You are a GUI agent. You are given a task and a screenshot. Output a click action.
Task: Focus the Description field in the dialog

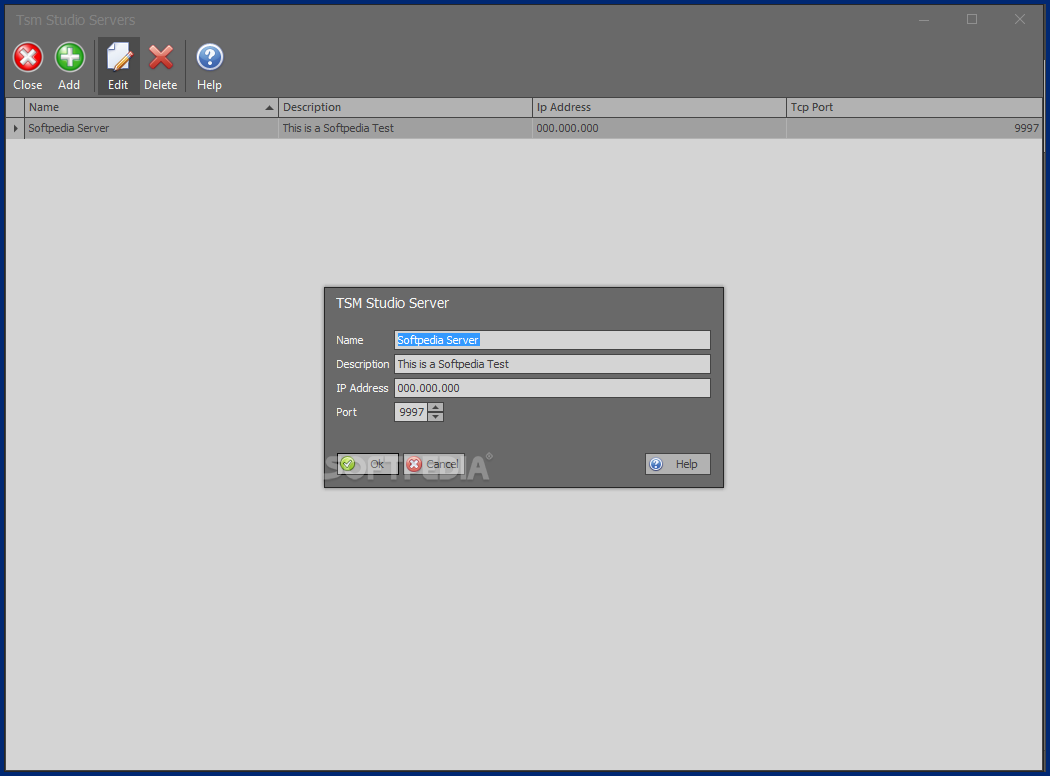[552, 364]
